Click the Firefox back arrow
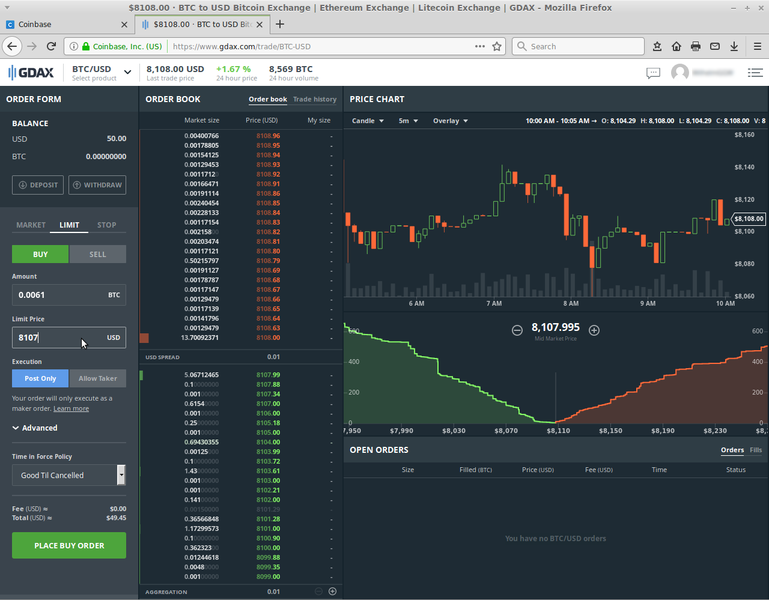Viewport: 769px width, 600px height. [x=12, y=46]
